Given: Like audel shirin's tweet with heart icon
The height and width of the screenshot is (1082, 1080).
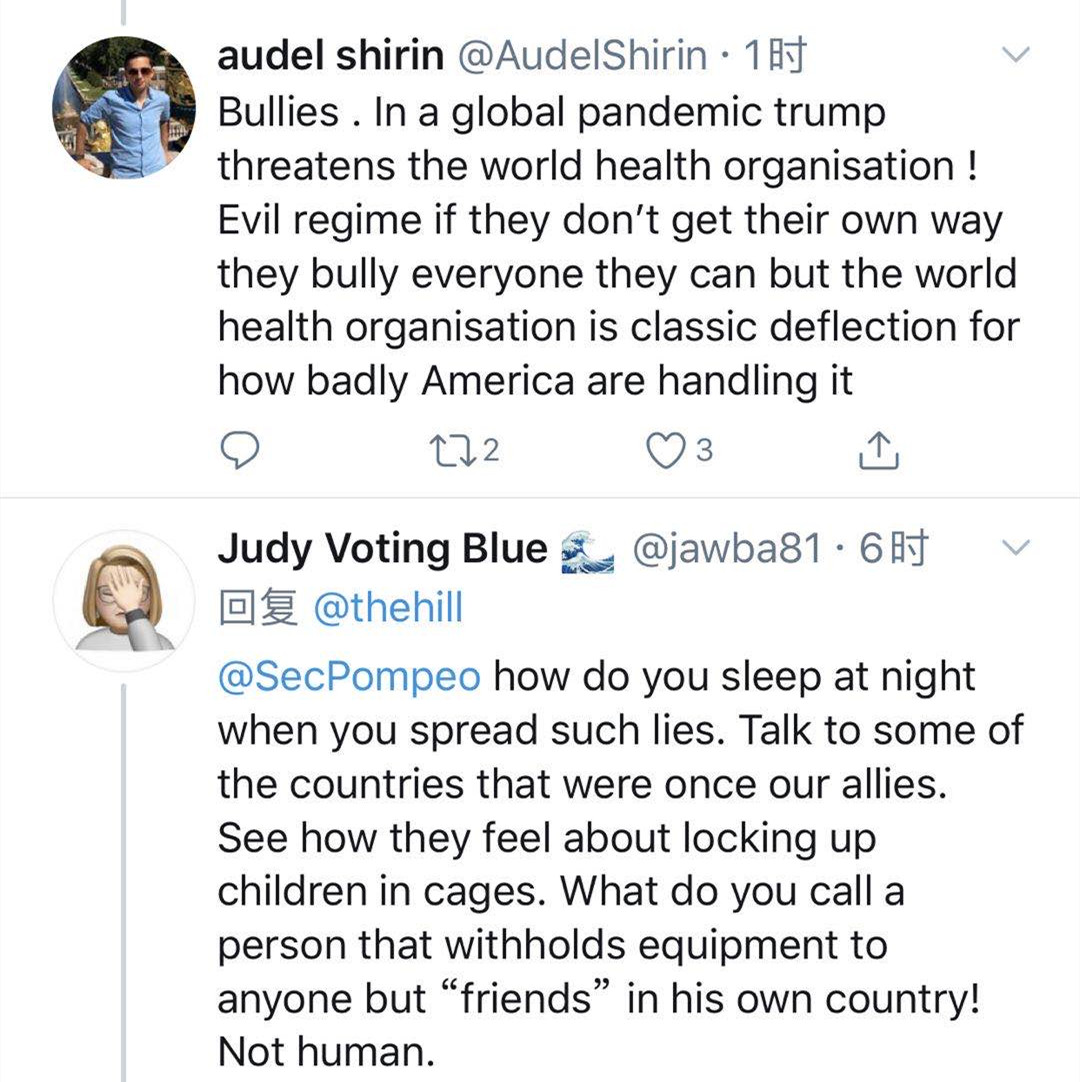Looking at the screenshot, I should tap(663, 452).
